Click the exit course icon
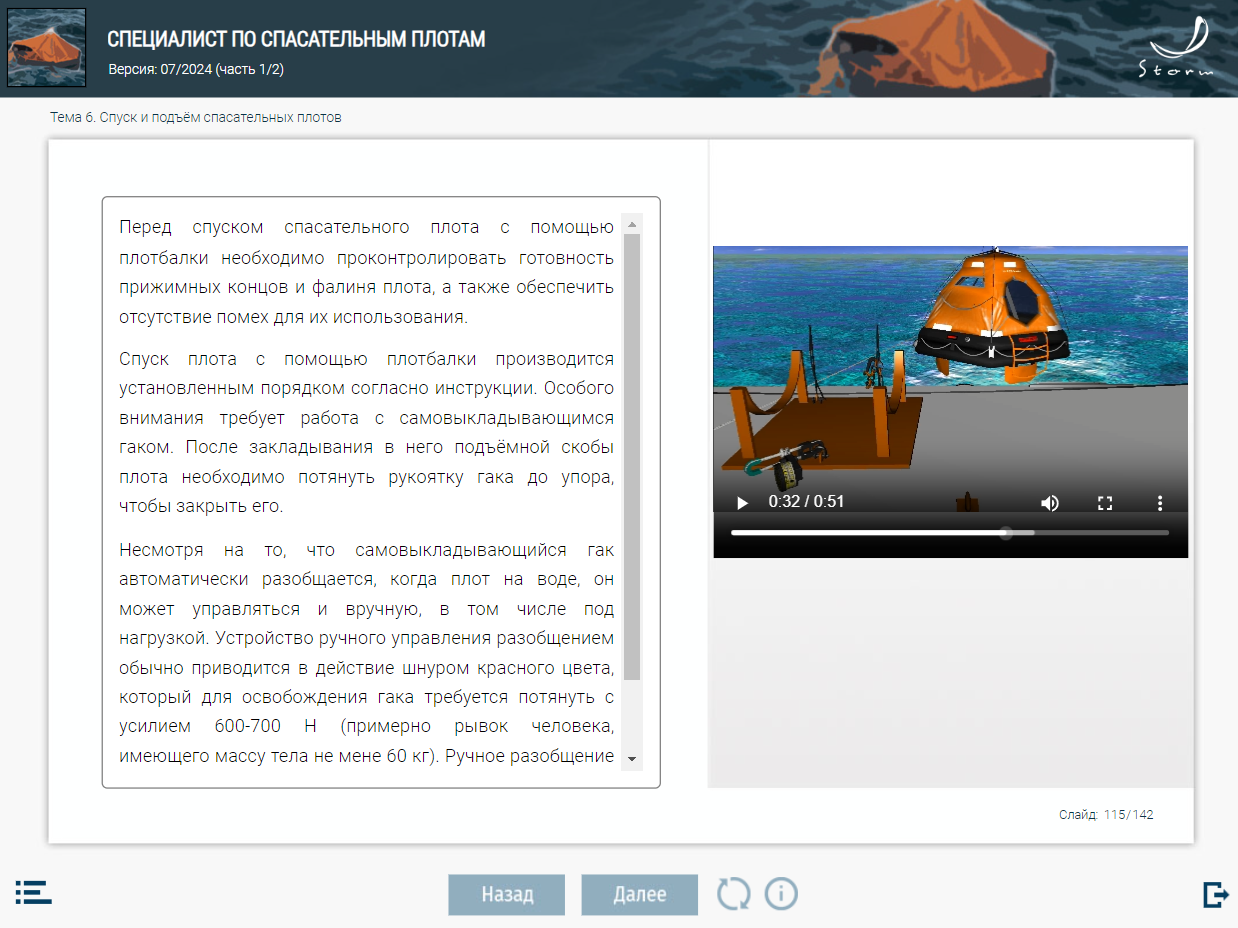1238x928 pixels. [x=1215, y=894]
